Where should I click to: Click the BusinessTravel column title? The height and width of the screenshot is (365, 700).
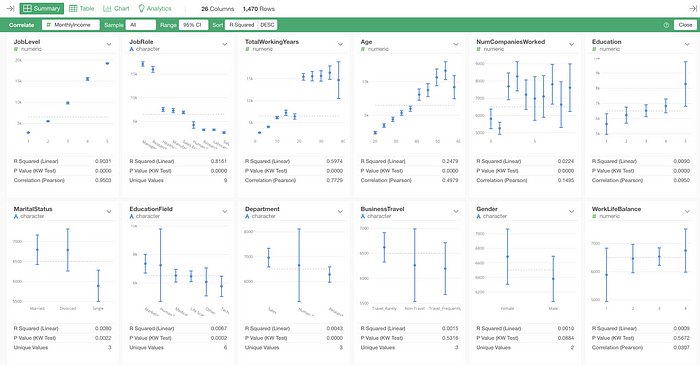click(x=382, y=209)
